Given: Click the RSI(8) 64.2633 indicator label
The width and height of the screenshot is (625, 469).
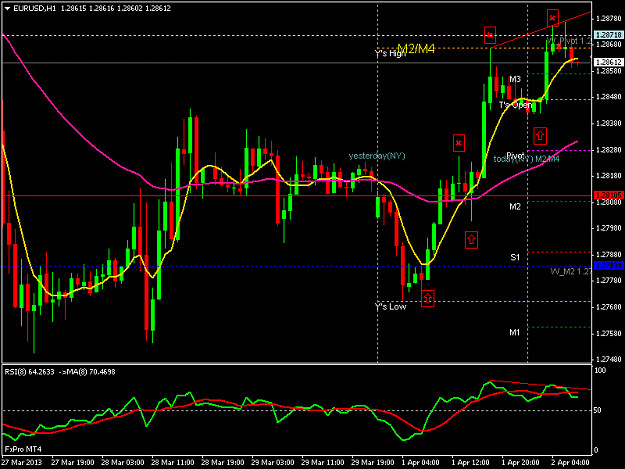Looking at the screenshot, I should pos(29,372).
